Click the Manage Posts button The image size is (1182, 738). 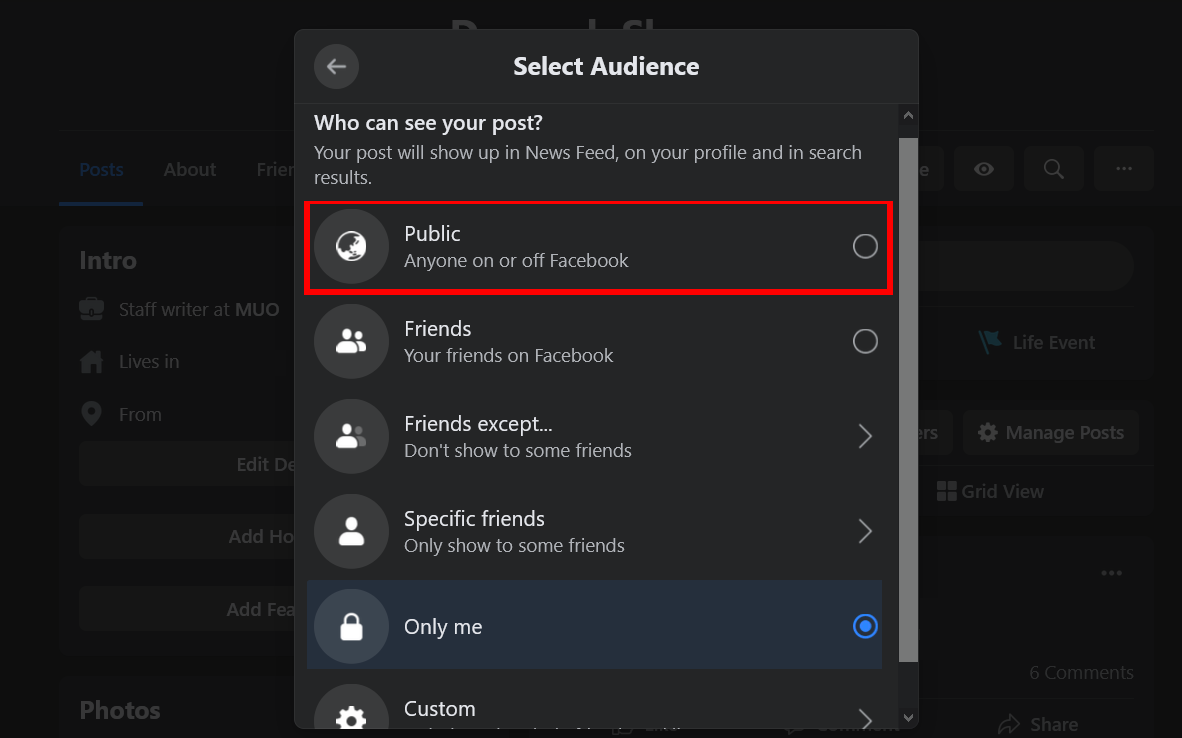tap(1050, 432)
